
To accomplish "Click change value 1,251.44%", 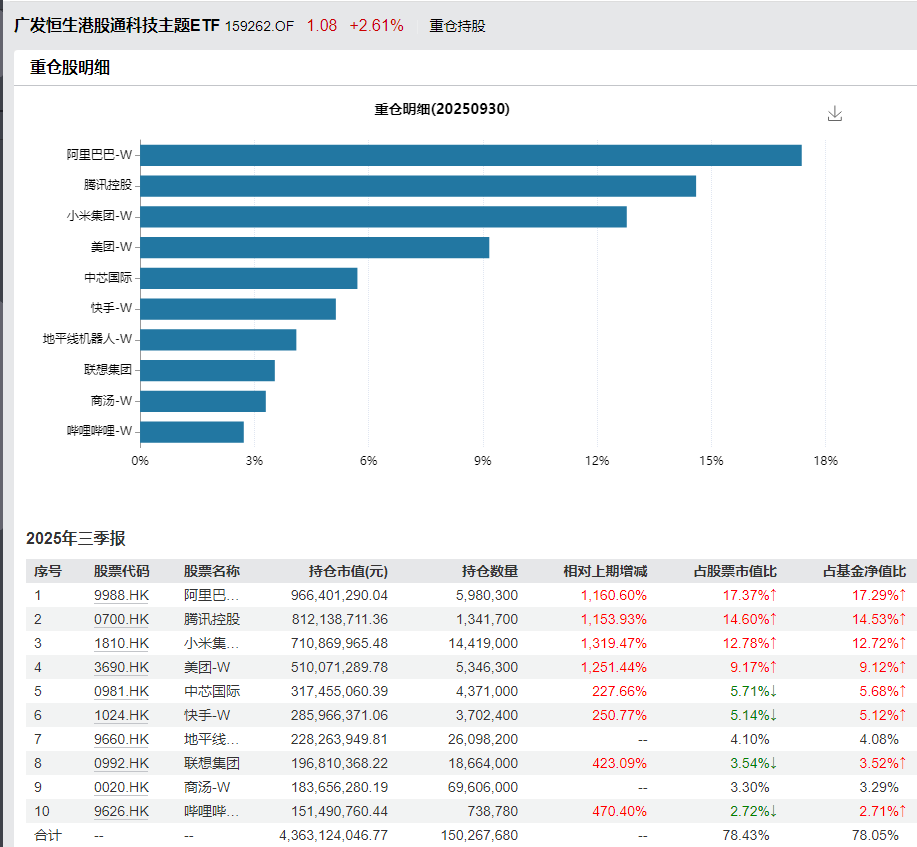I will tap(613, 667).
